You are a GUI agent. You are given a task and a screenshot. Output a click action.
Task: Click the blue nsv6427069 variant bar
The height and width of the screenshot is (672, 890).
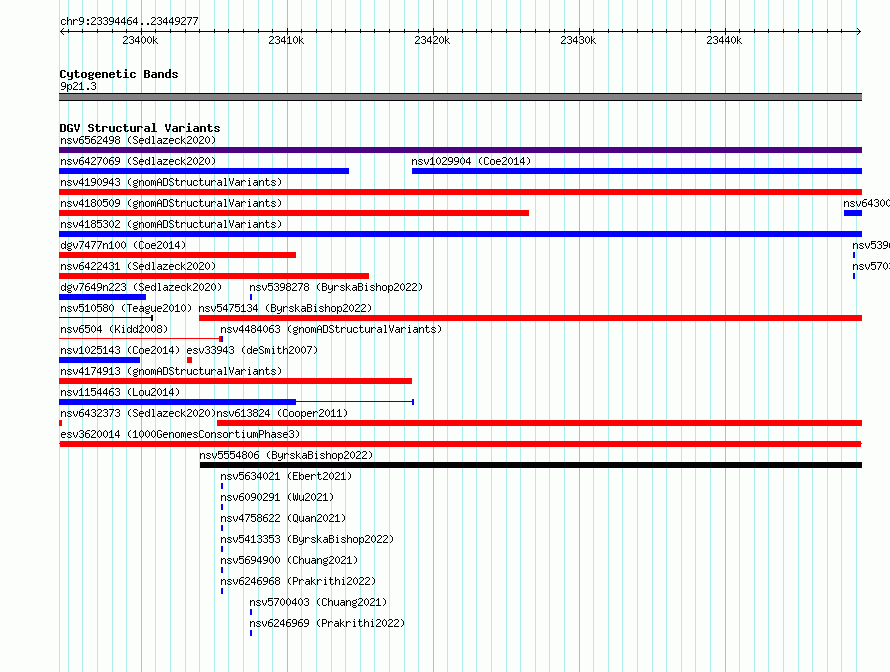pos(204,171)
